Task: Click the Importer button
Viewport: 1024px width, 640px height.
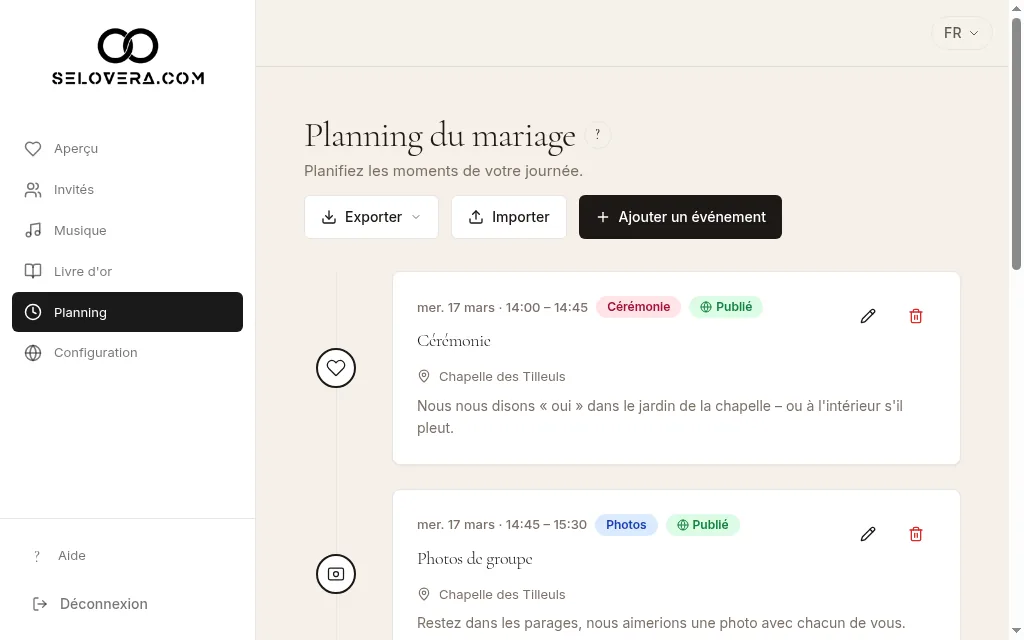Action: [x=509, y=217]
